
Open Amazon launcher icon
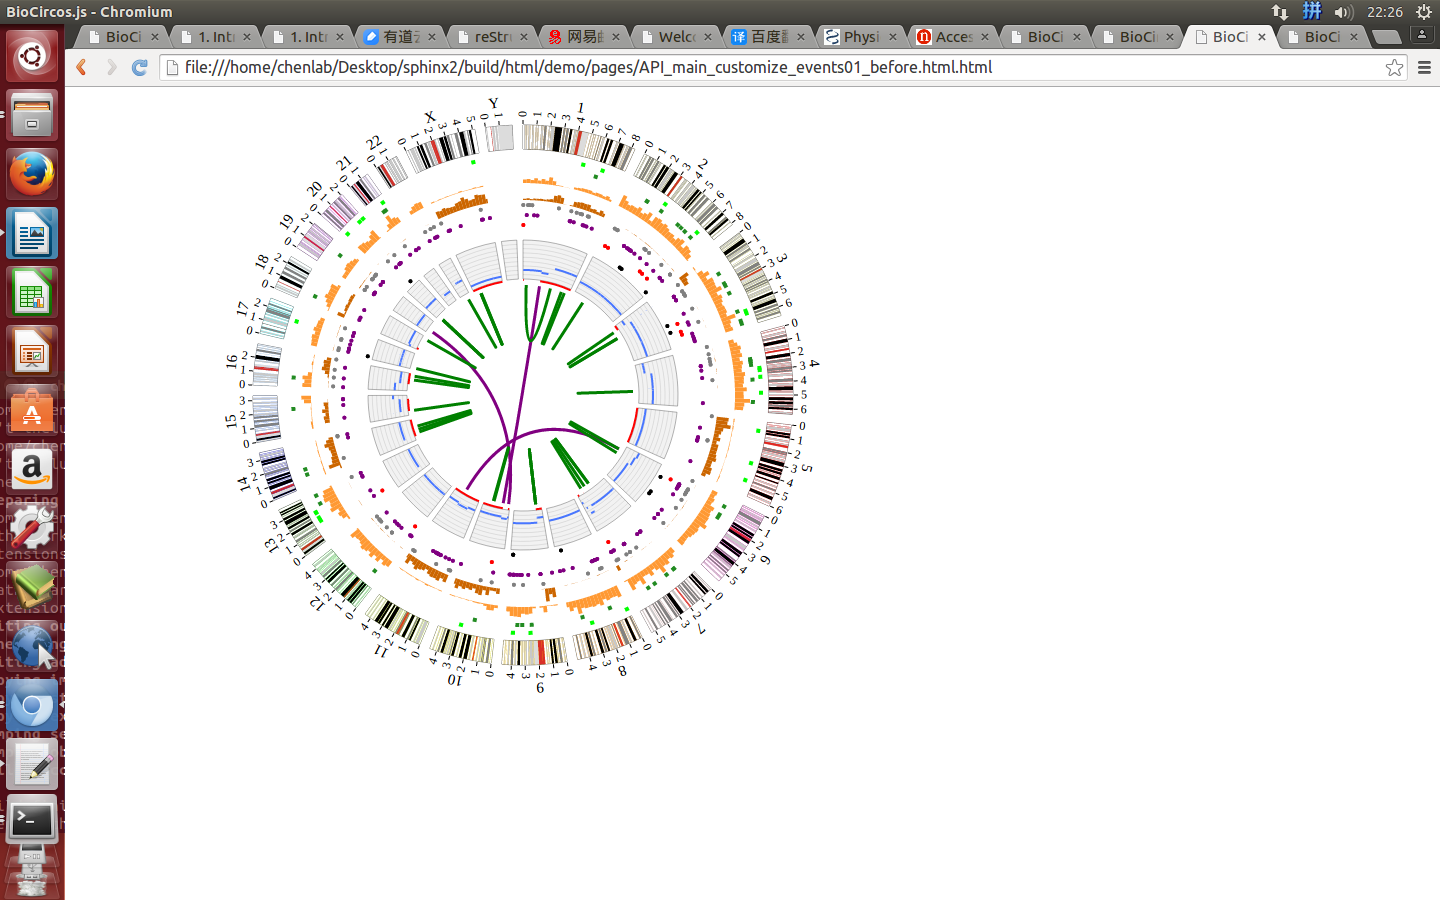(x=32, y=470)
